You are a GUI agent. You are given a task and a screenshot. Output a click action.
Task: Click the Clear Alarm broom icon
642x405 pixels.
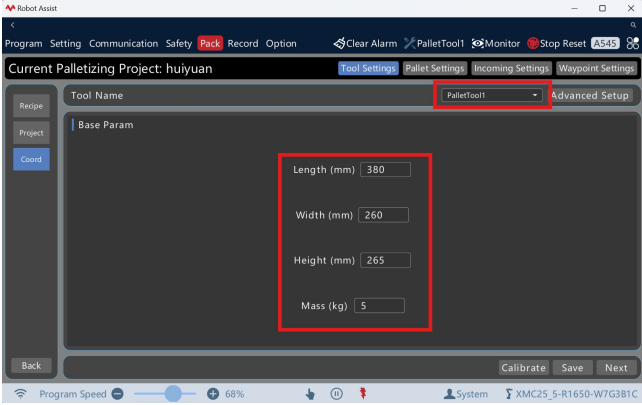(x=339, y=43)
